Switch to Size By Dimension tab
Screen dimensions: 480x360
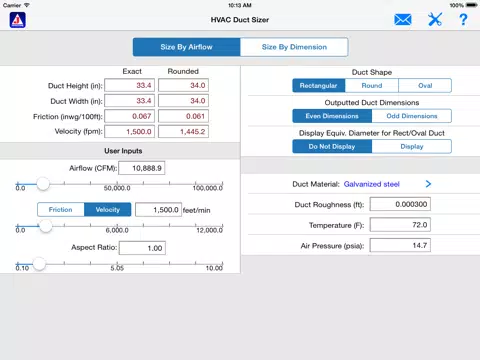click(x=294, y=47)
